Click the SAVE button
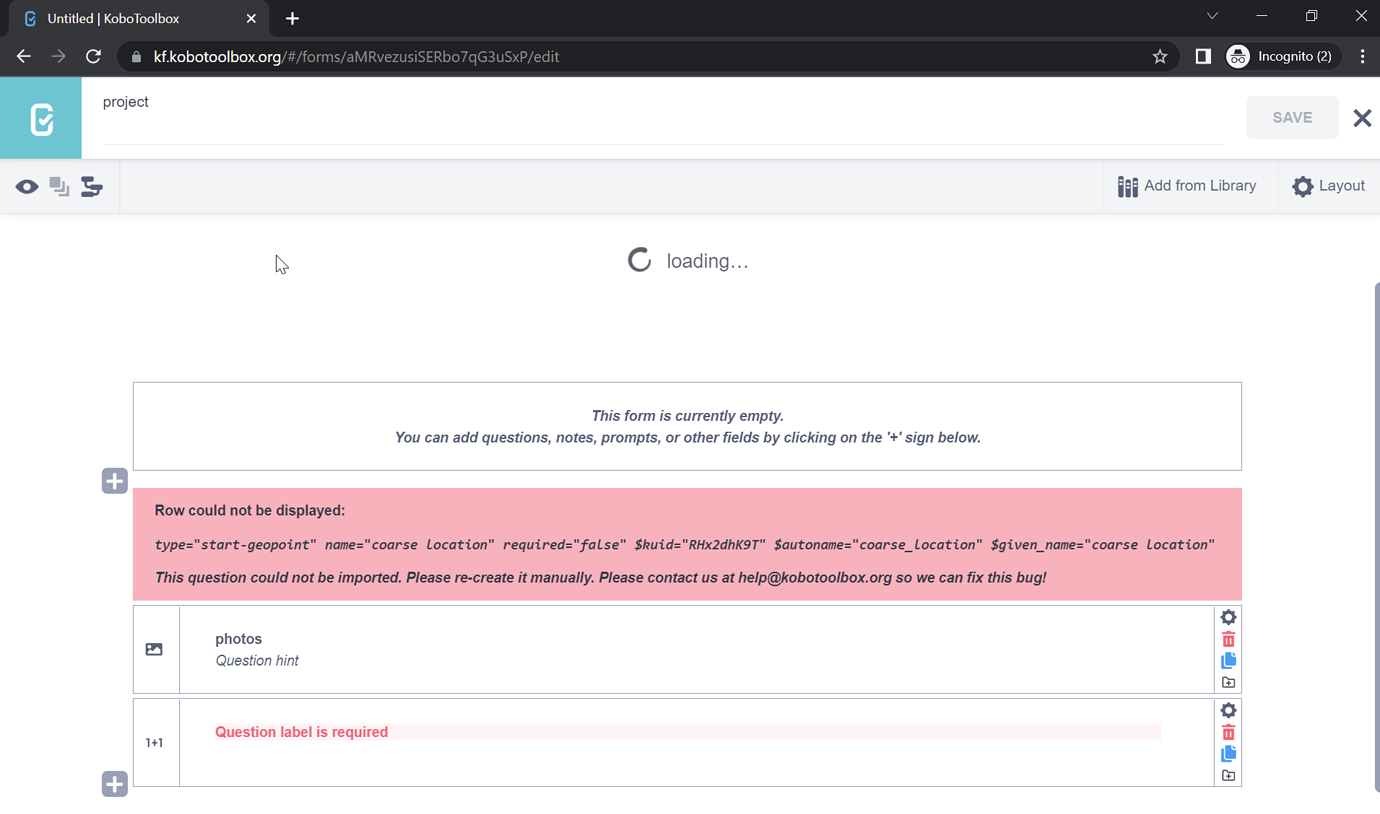 tap(1292, 117)
